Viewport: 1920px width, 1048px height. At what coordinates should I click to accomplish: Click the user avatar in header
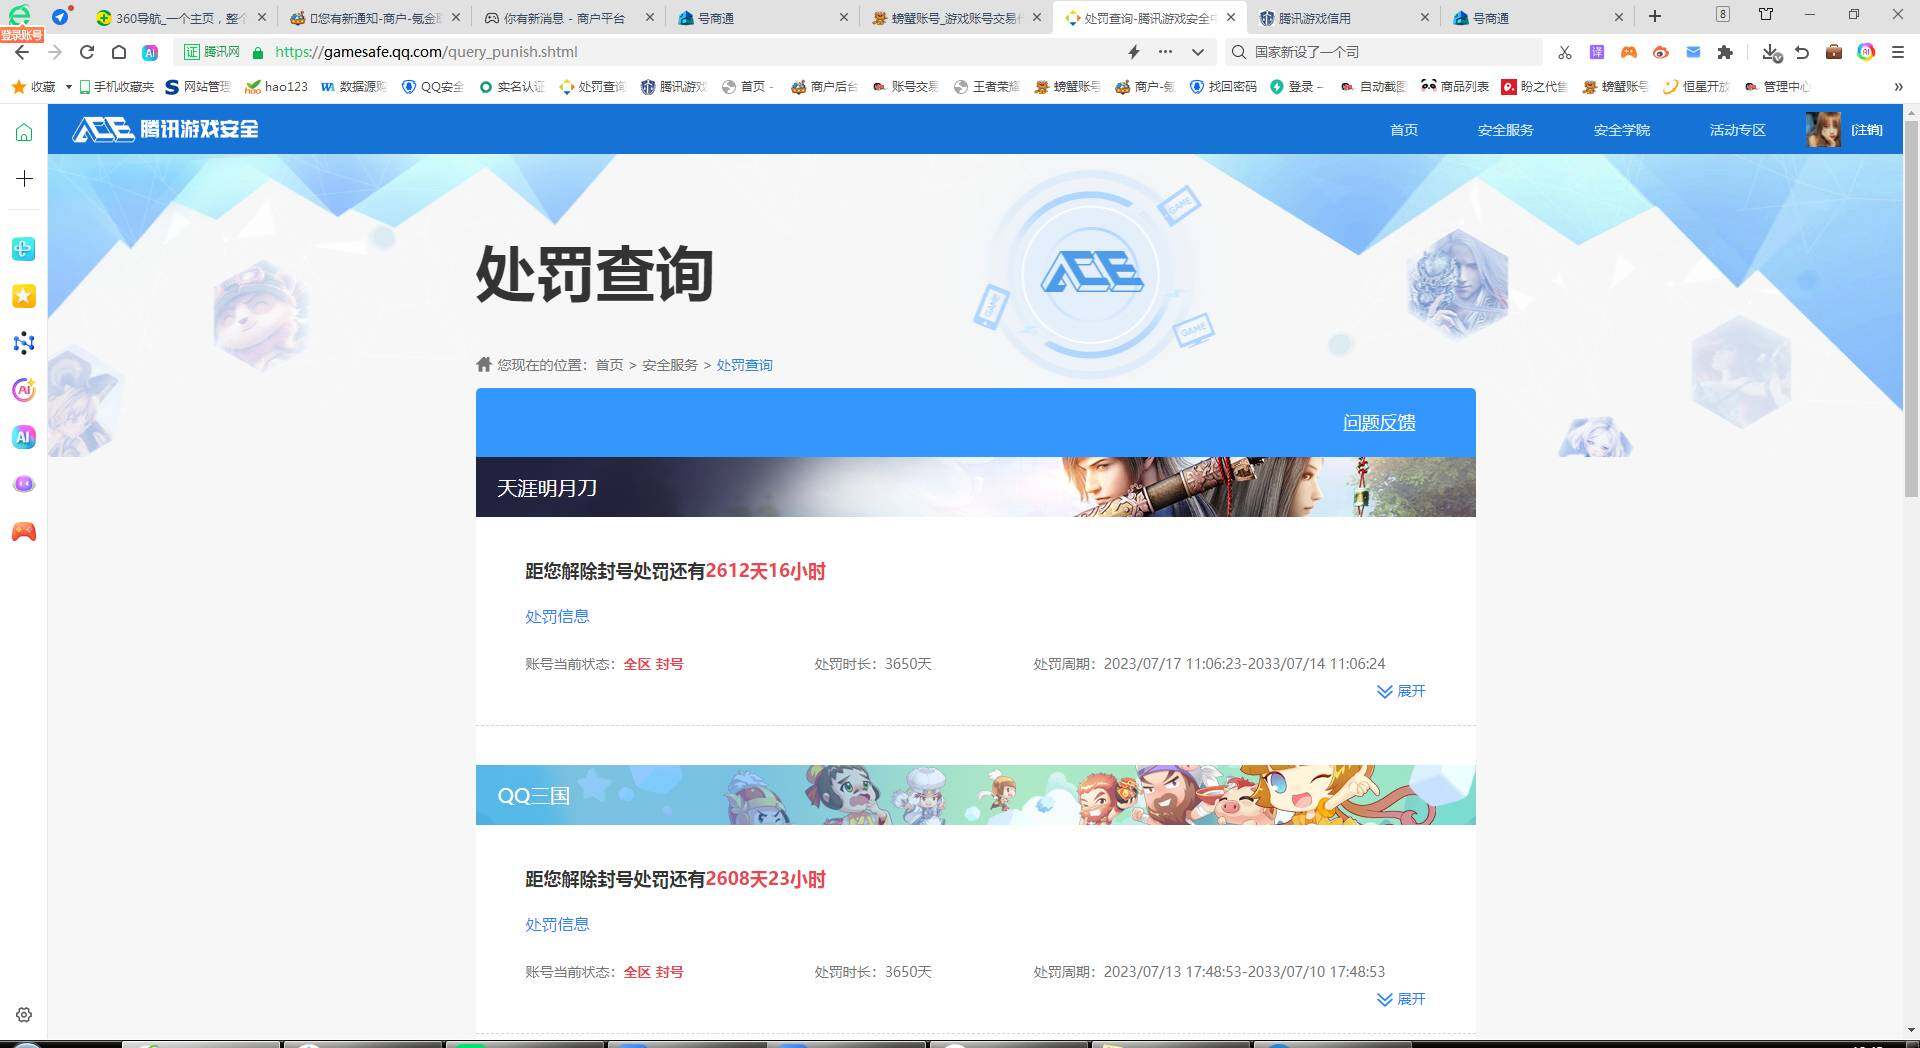click(1824, 130)
